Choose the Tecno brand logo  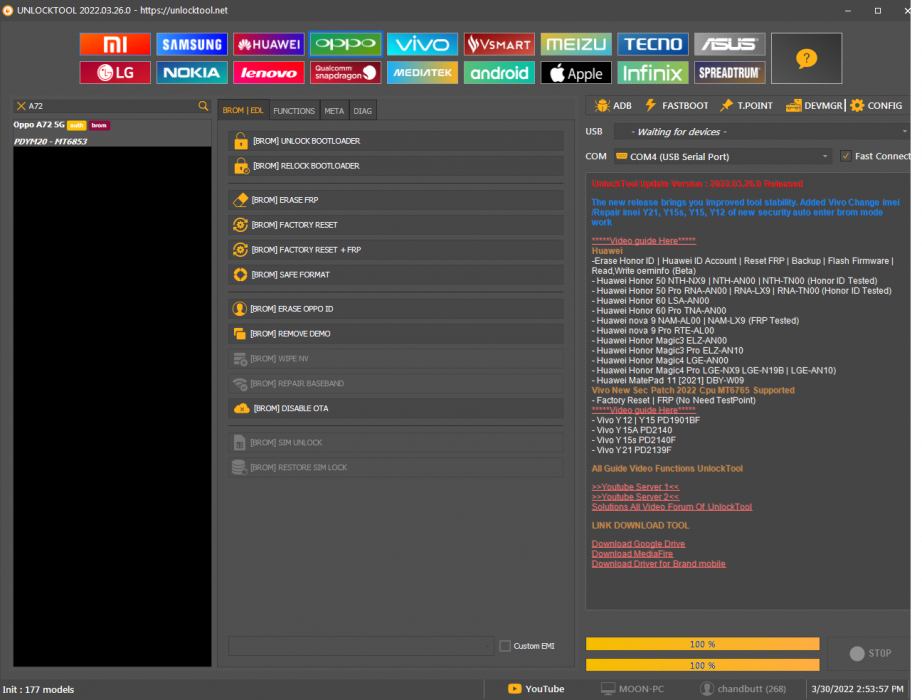click(x=653, y=44)
